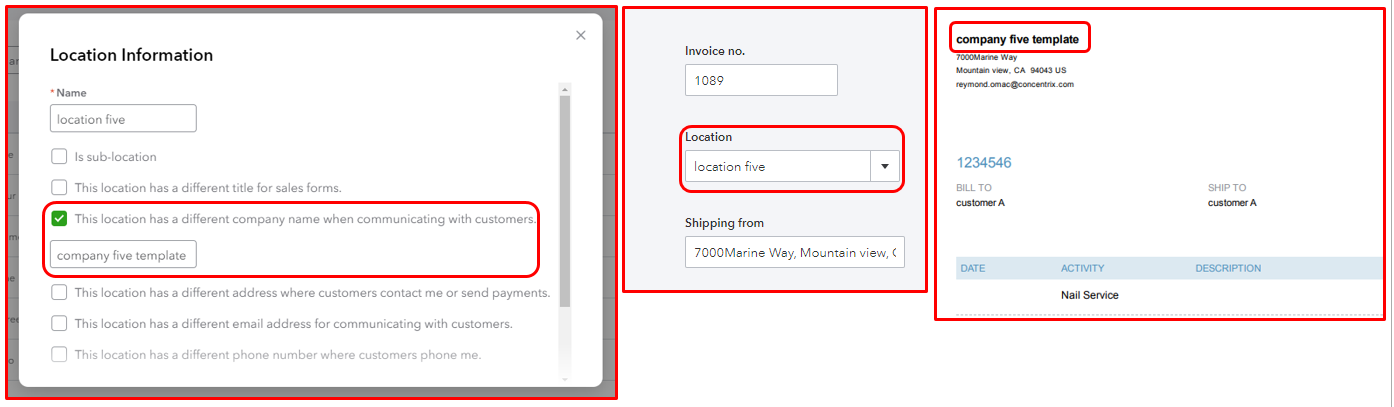Enable the Is sub-location checkbox
The image size is (1394, 407).
(59, 157)
